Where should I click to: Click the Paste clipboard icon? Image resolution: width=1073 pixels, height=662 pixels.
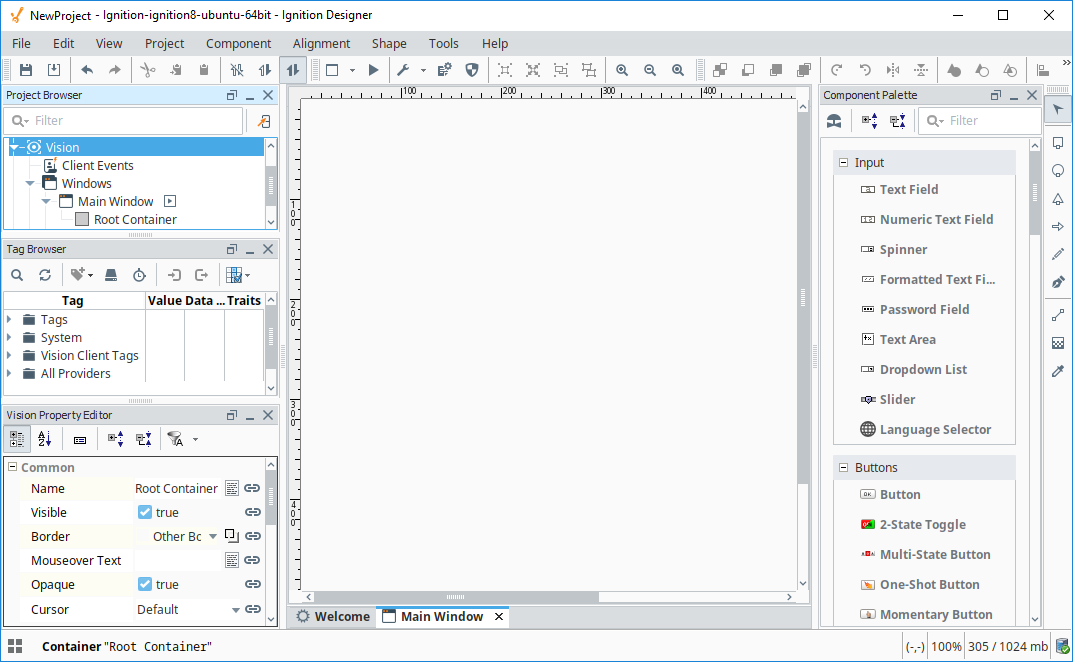203,70
